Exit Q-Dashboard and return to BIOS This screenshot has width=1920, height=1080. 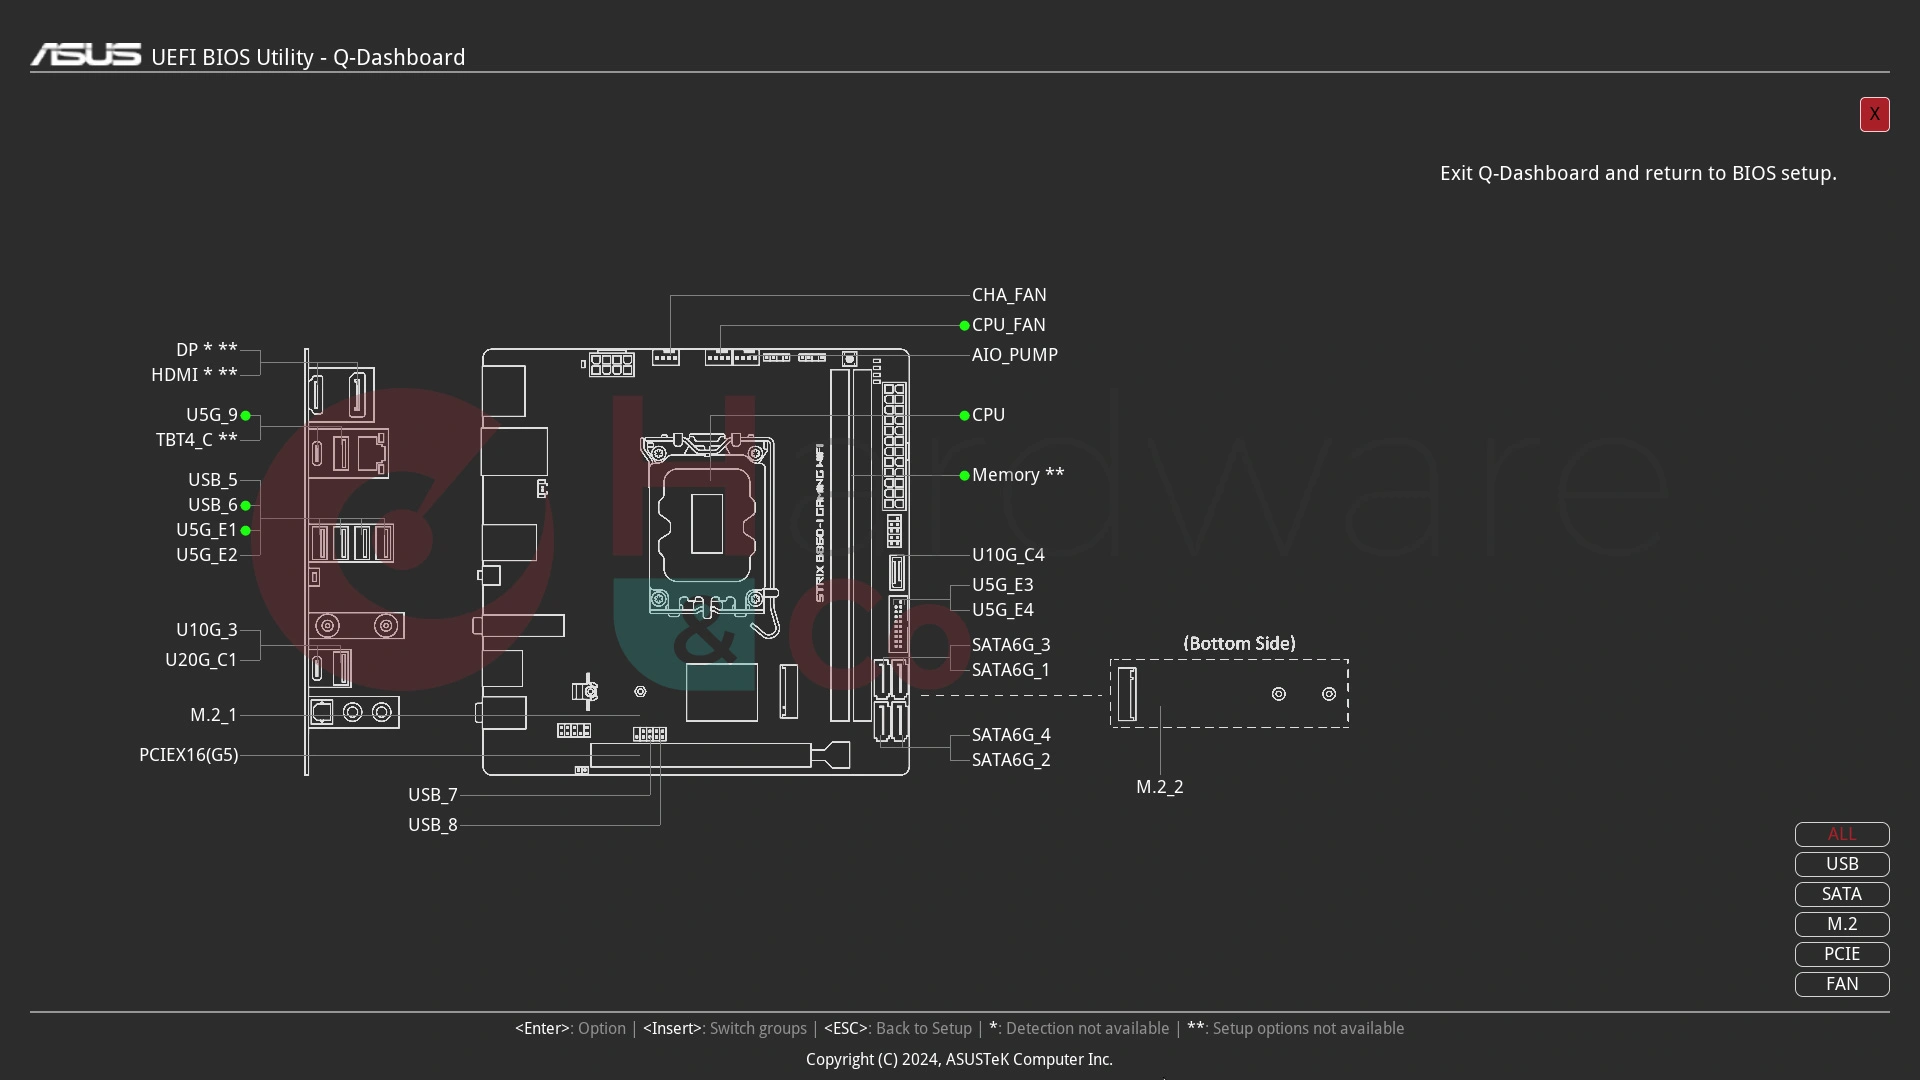pyautogui.click(x=1874, y=115)
